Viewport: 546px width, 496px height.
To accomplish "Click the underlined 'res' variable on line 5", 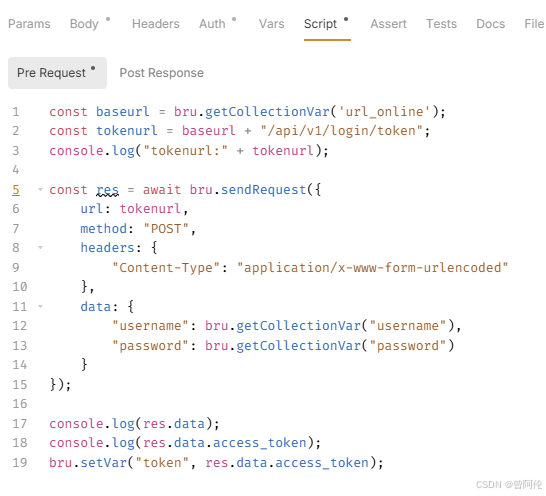I will [108, 190].
